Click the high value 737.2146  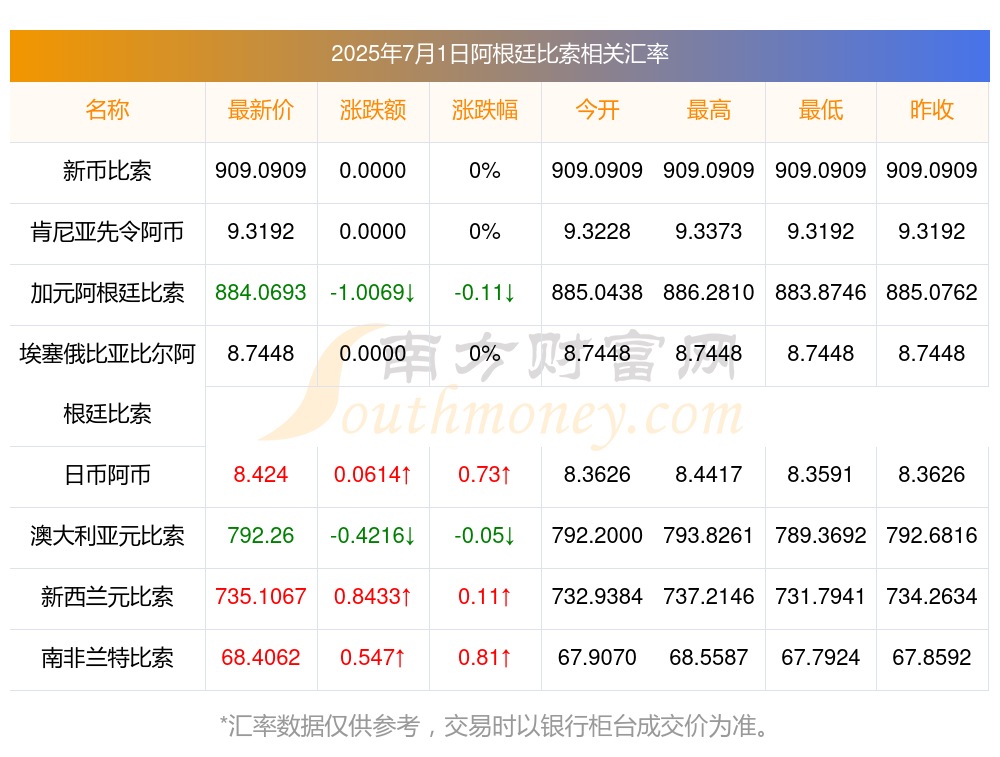[709, 596]
